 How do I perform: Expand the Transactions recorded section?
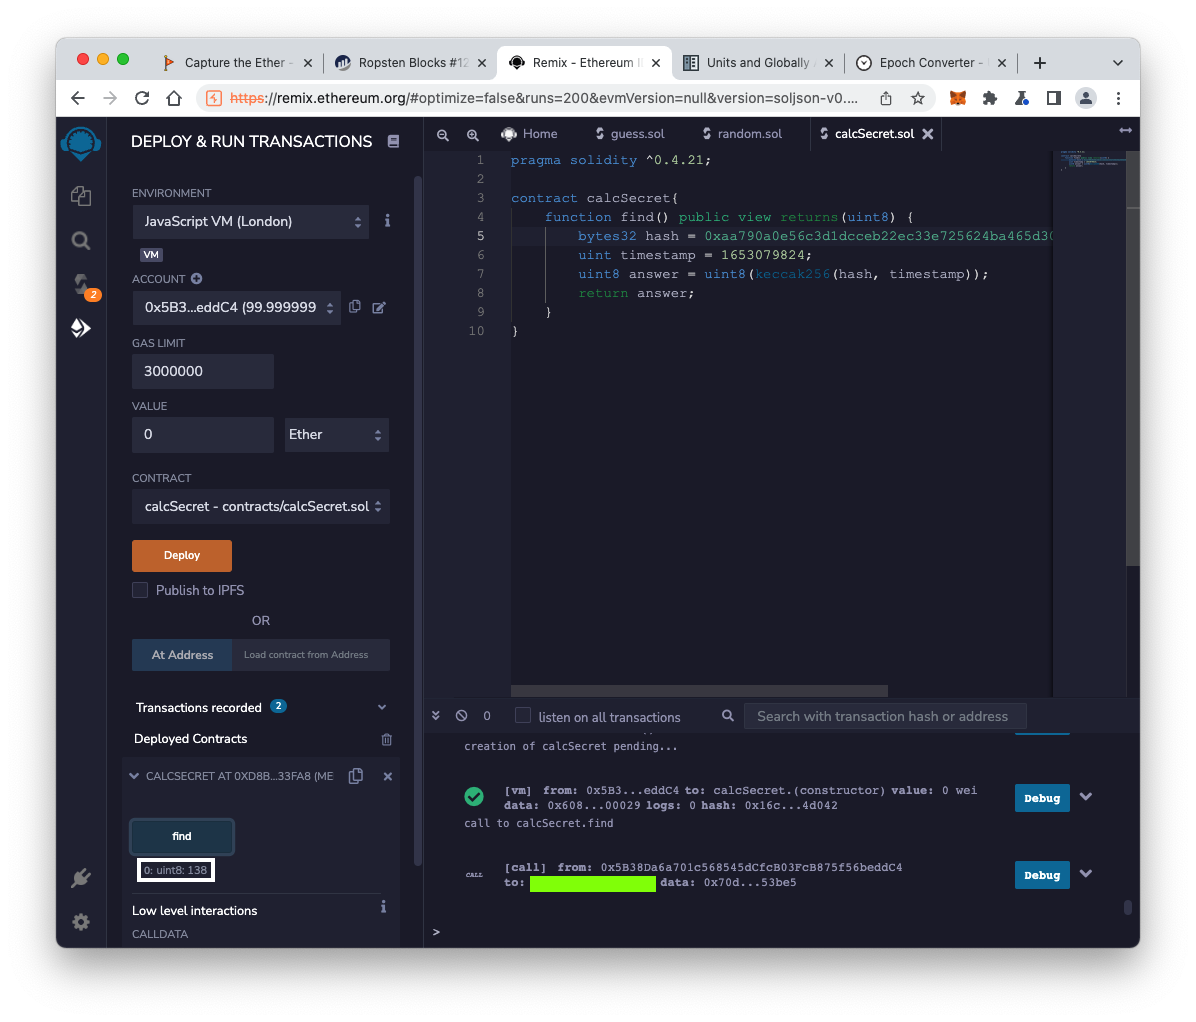click(381, 707)
